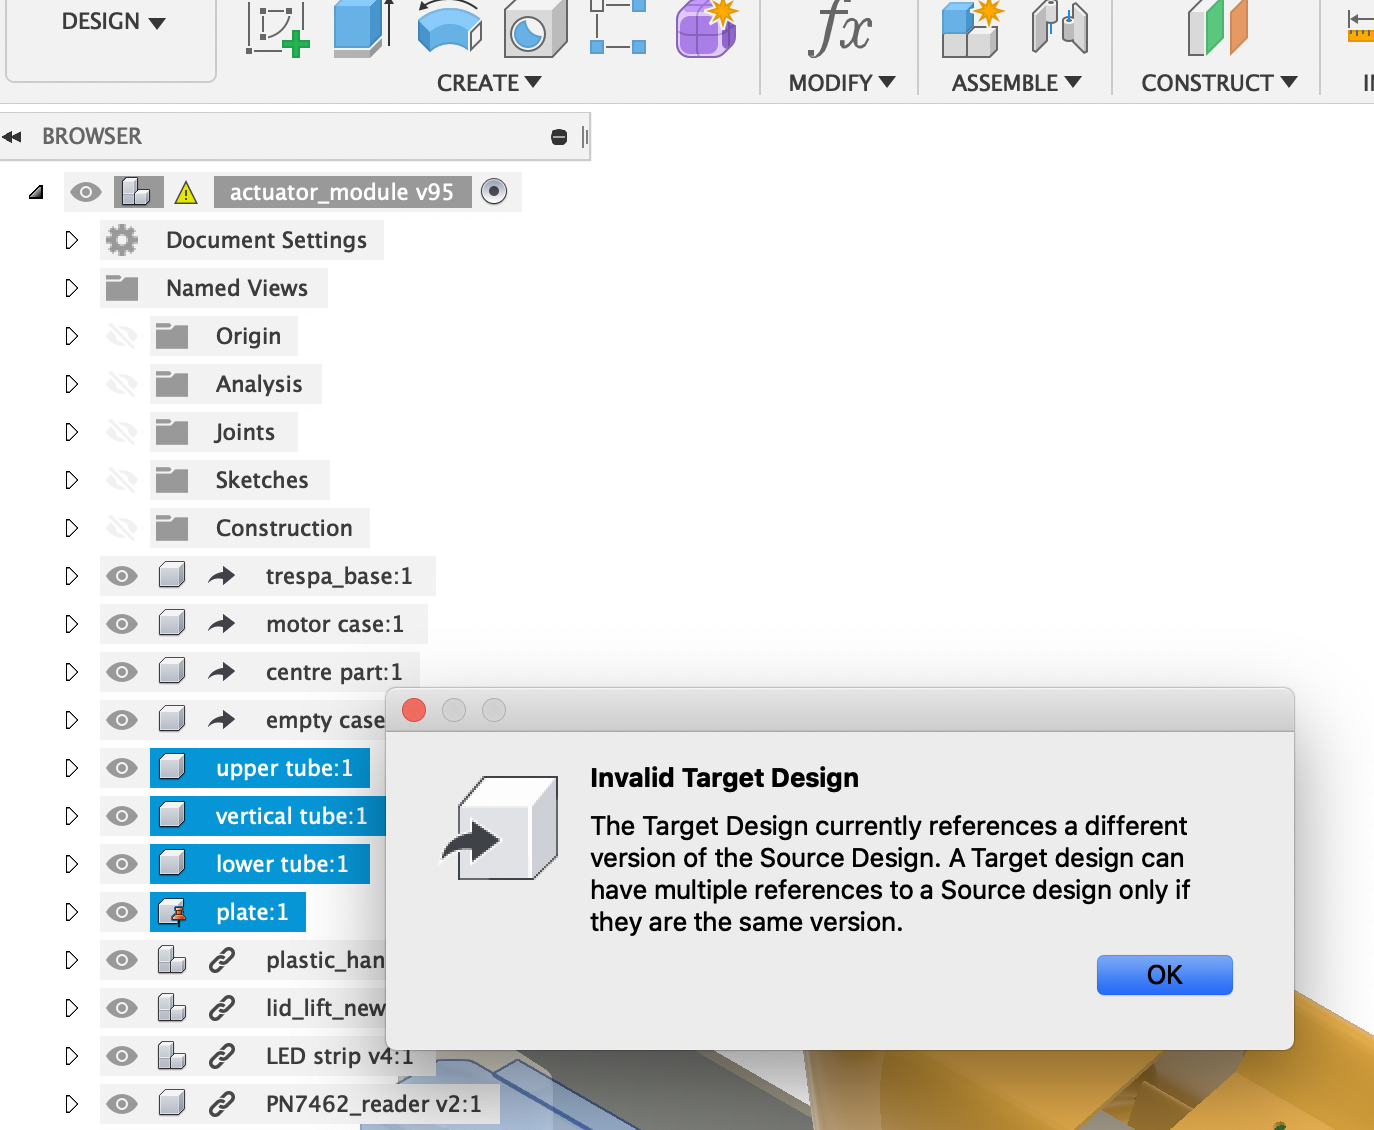Viewport: 1374px width, 1130px height.
Task: Click the warning triangle on actuator_module
Action: [x=186, y=192]
